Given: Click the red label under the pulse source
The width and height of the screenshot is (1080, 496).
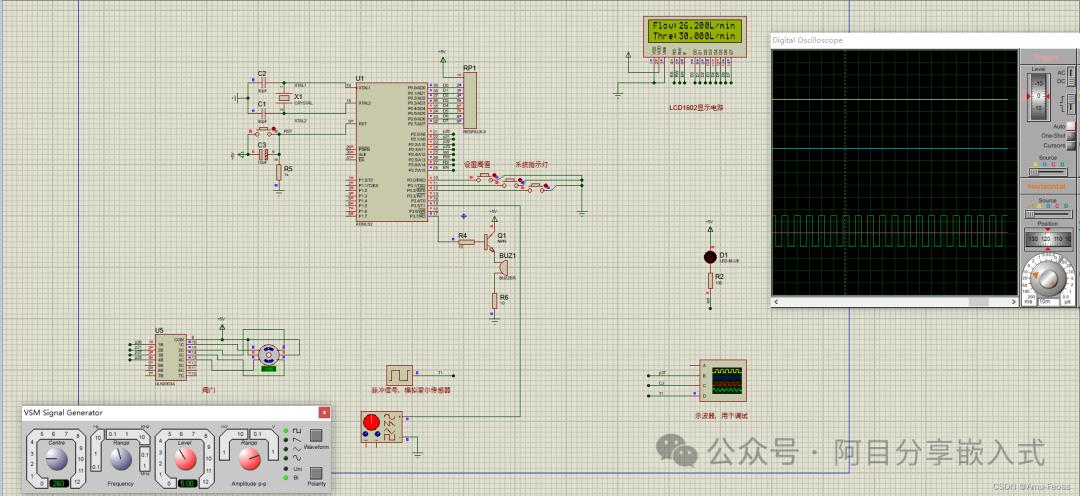Looking at the screenshot, I should pyautogui.click(x=411, y=391).
